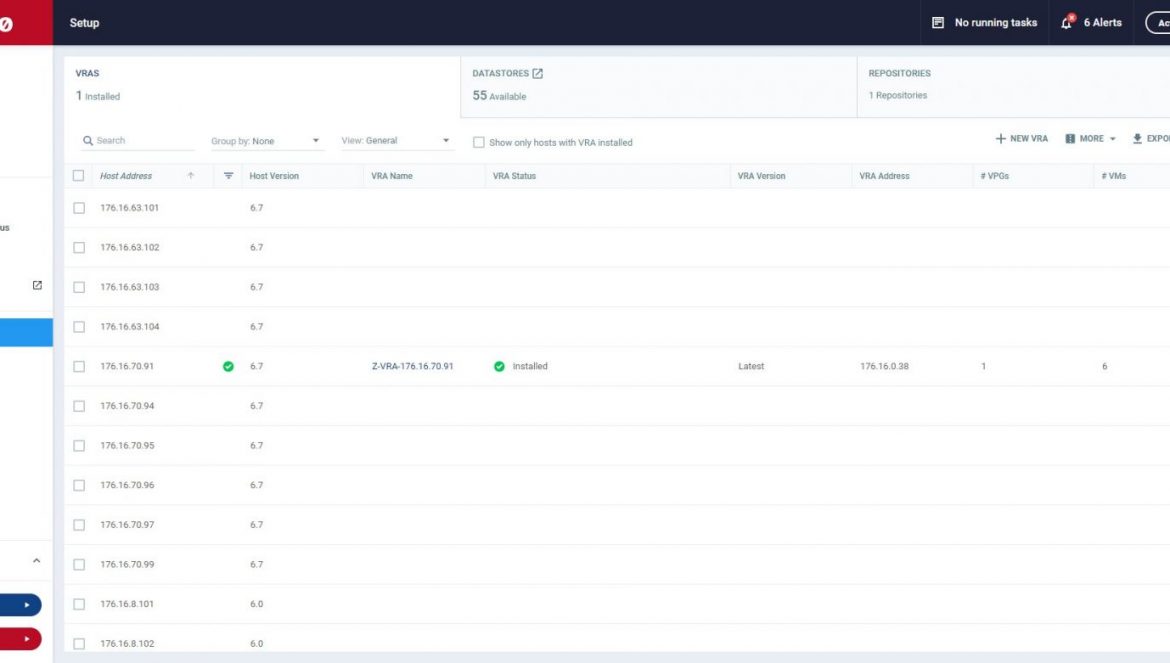Sort by Host Version column header
1170x663 pixels.
(274, 176)
